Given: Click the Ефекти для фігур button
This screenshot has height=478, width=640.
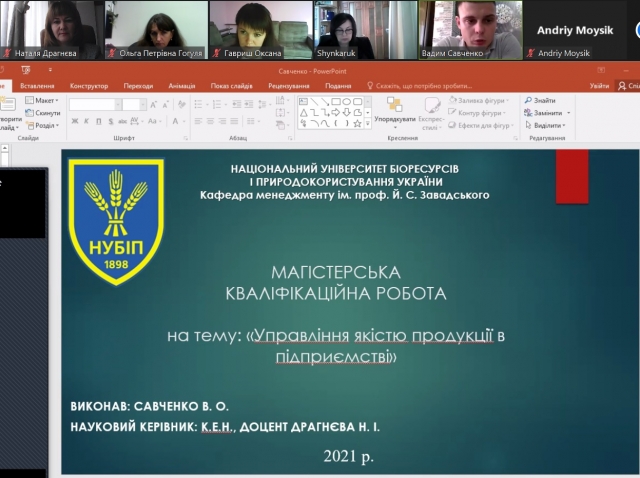Looking at the screenshot, I should coord(481,125).
